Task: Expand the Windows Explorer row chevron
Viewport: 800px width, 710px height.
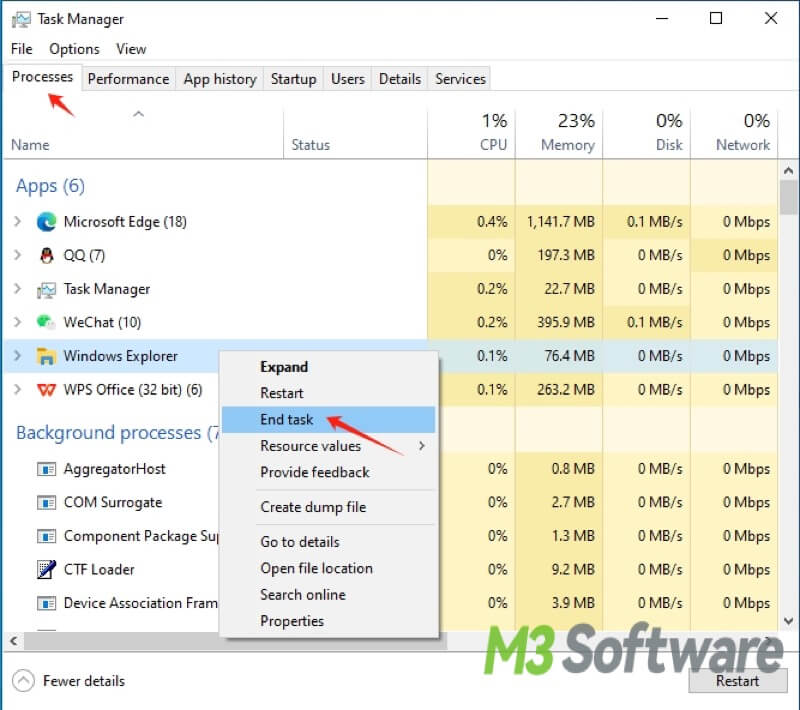Action: (x=17, y=356)
